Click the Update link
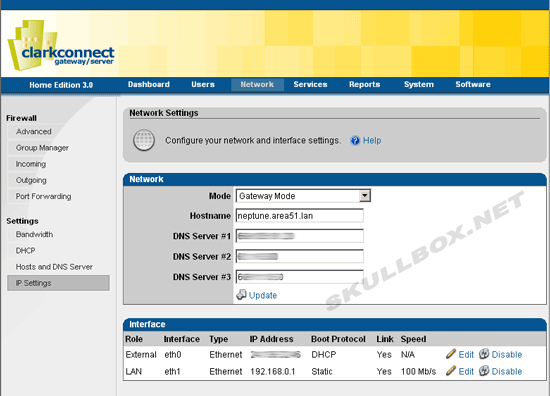The image size is (550, 396). [x=263, y=295]
